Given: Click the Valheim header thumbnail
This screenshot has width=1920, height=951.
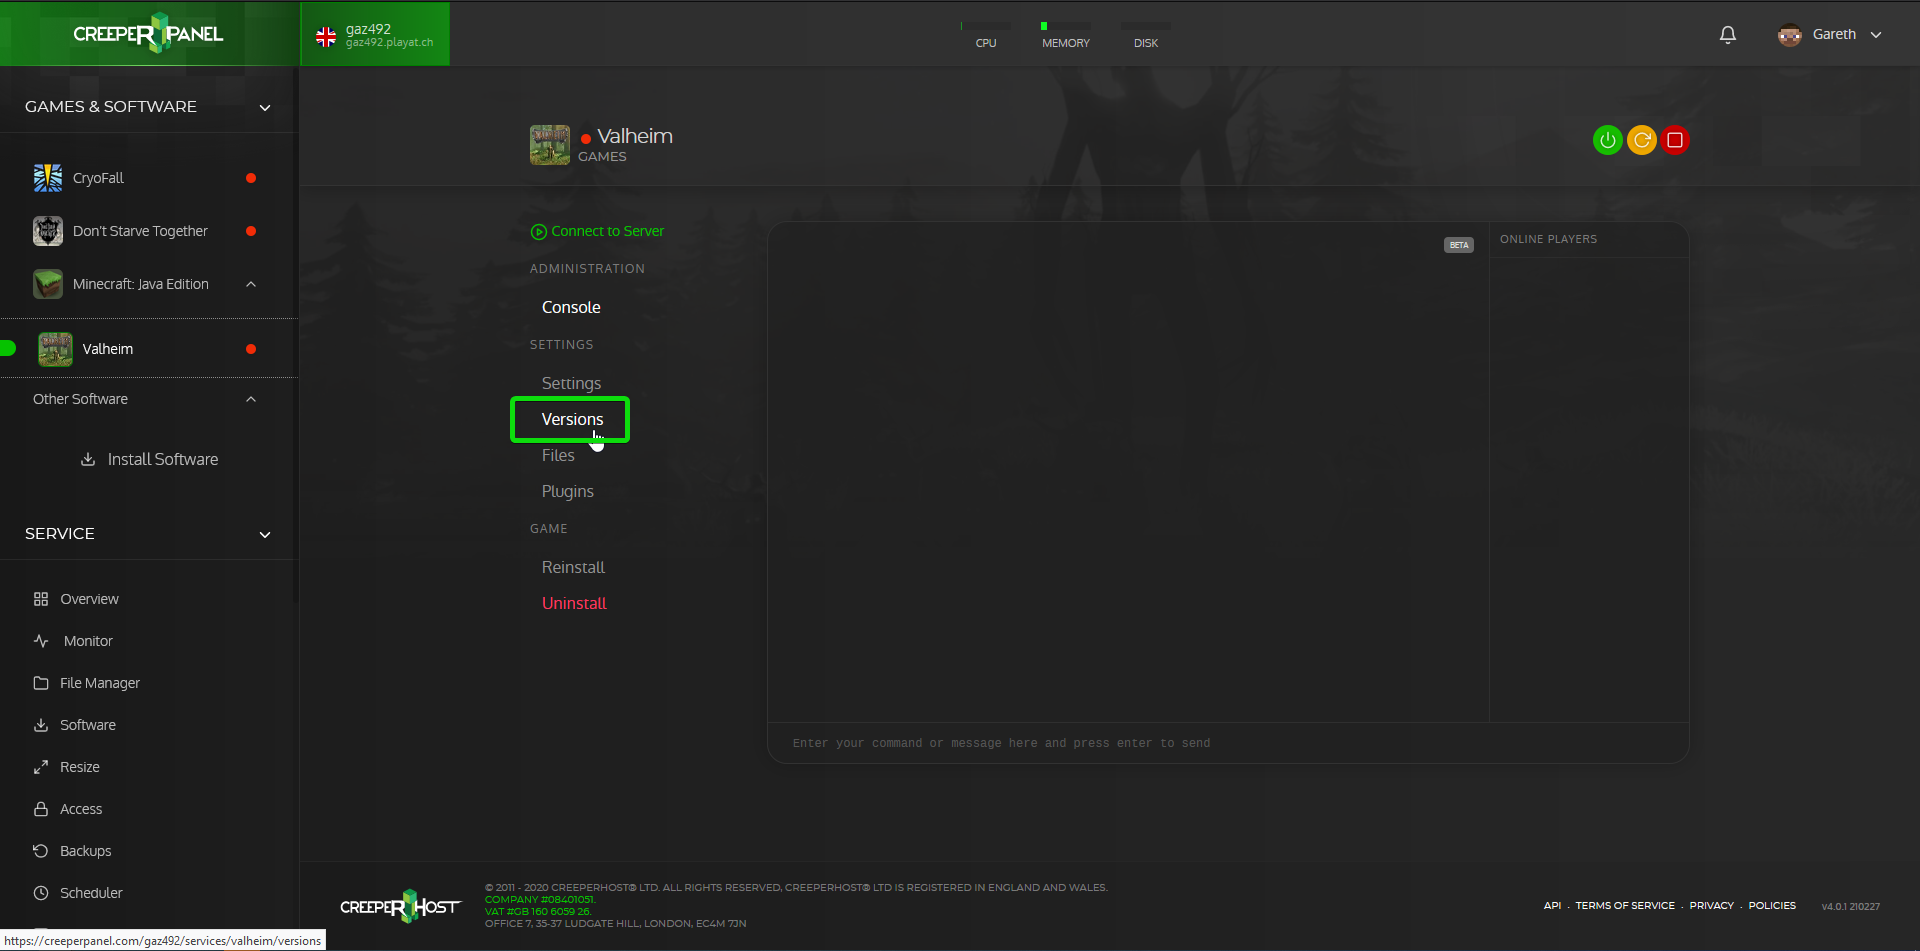Looking at the screenshot, I should click(x=550, y=145).
